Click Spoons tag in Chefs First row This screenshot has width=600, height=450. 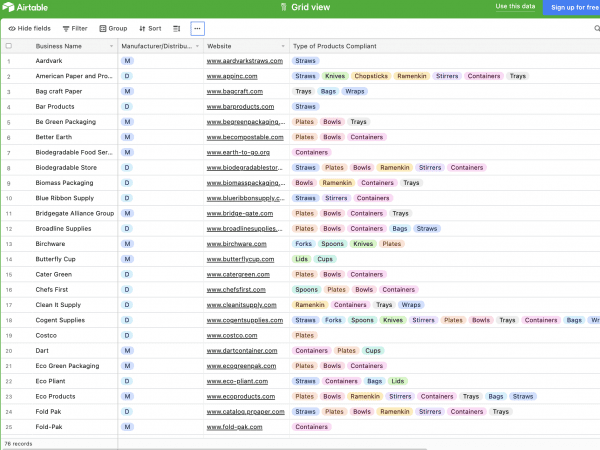tap(307, 290)
